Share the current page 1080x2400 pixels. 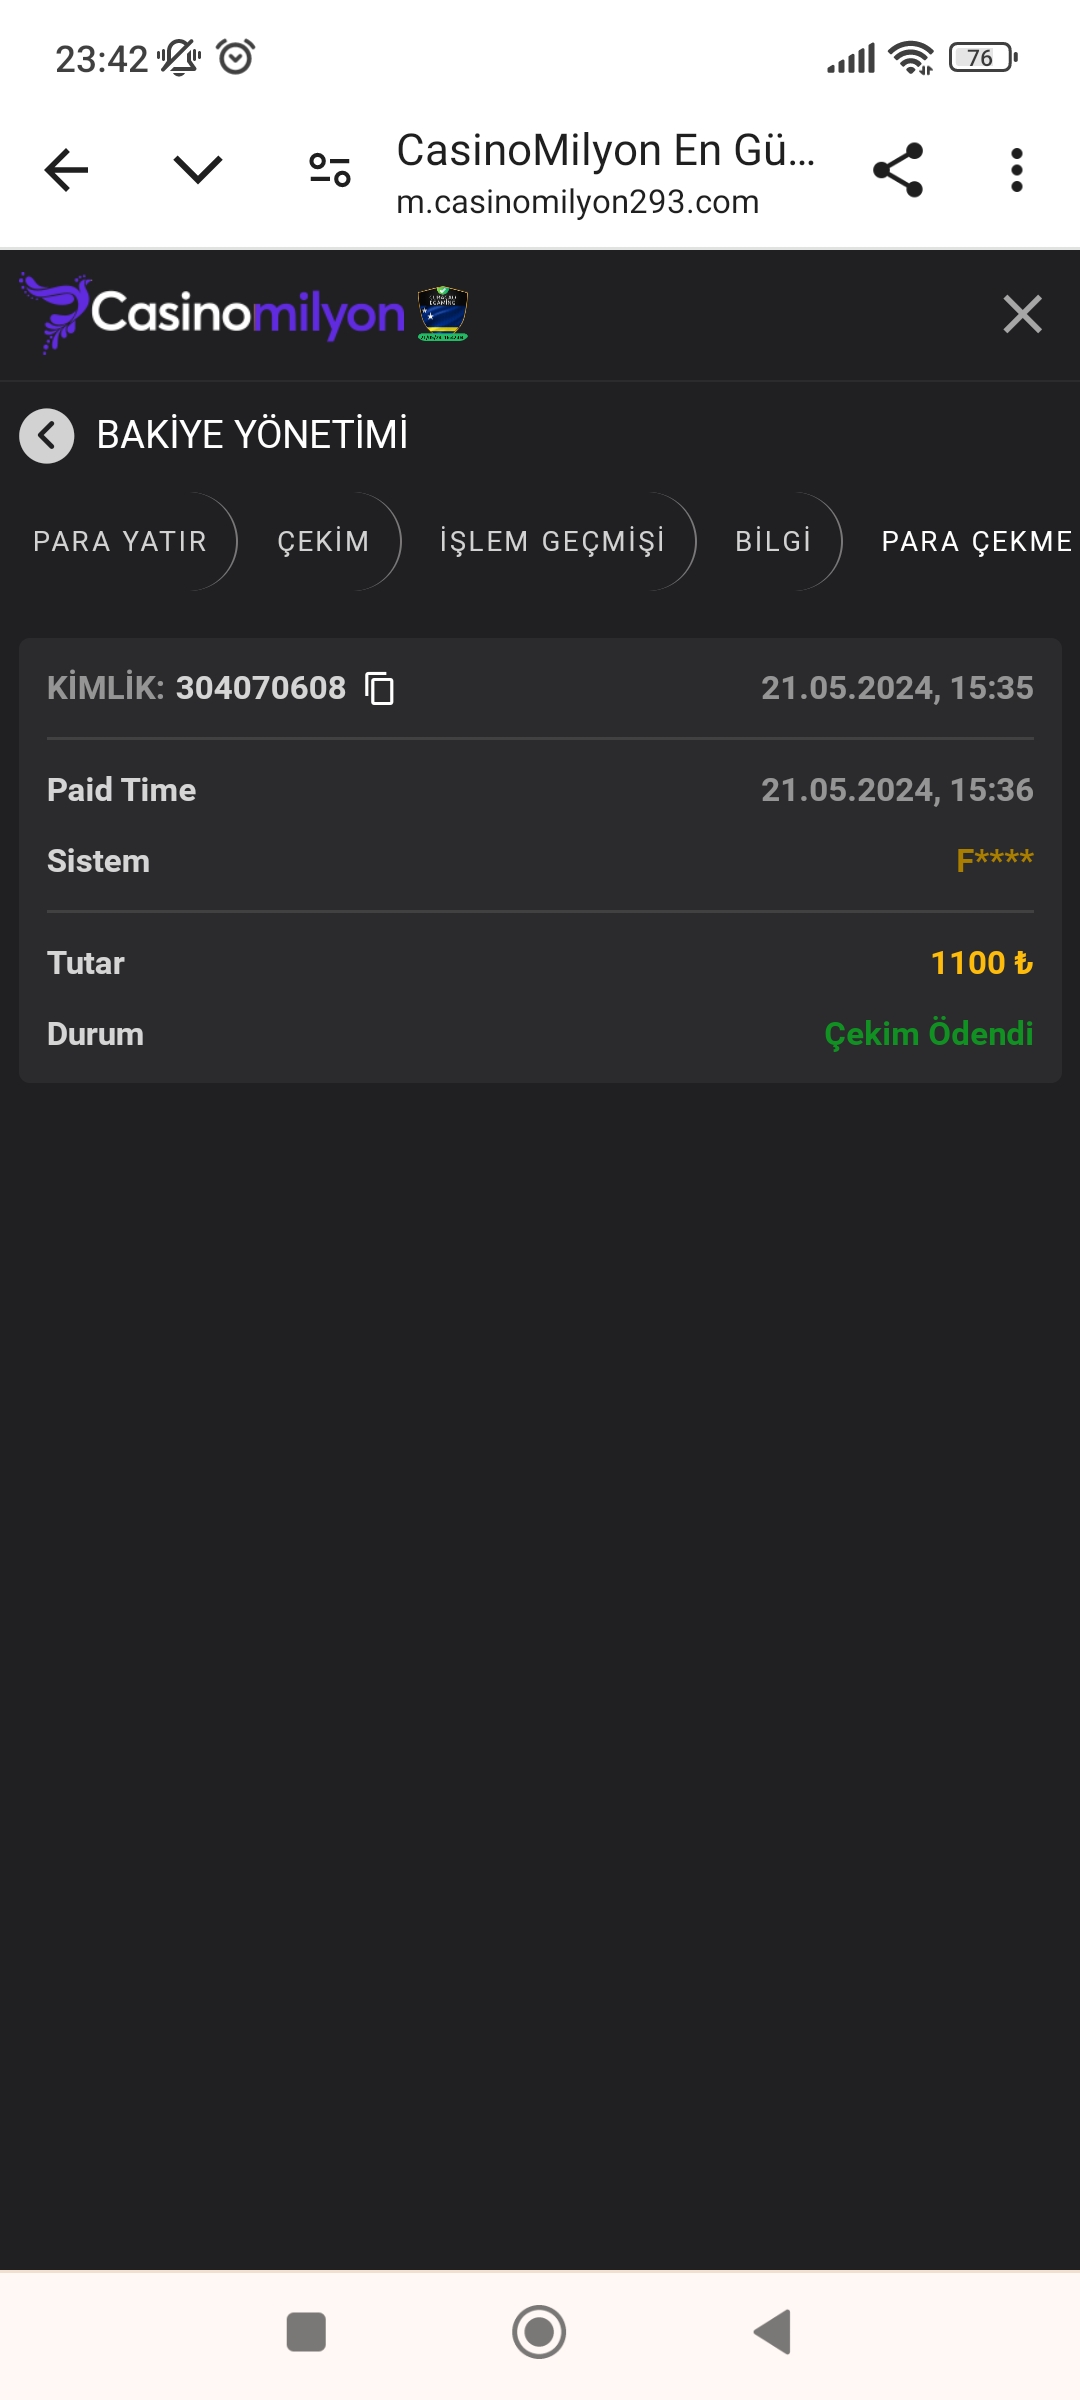pyautogui.click(x=897, y=170)
